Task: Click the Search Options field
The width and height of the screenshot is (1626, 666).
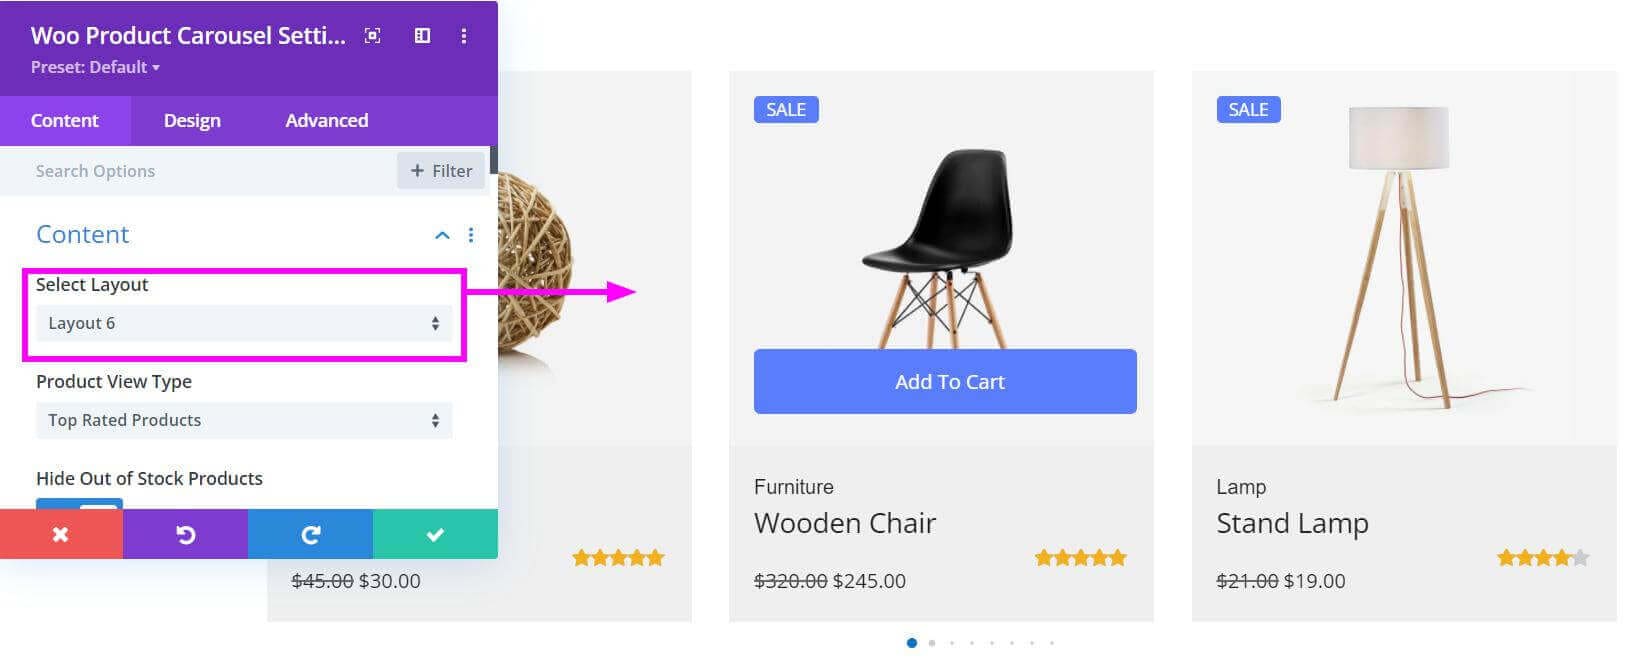Action: [x=210, y=171]
